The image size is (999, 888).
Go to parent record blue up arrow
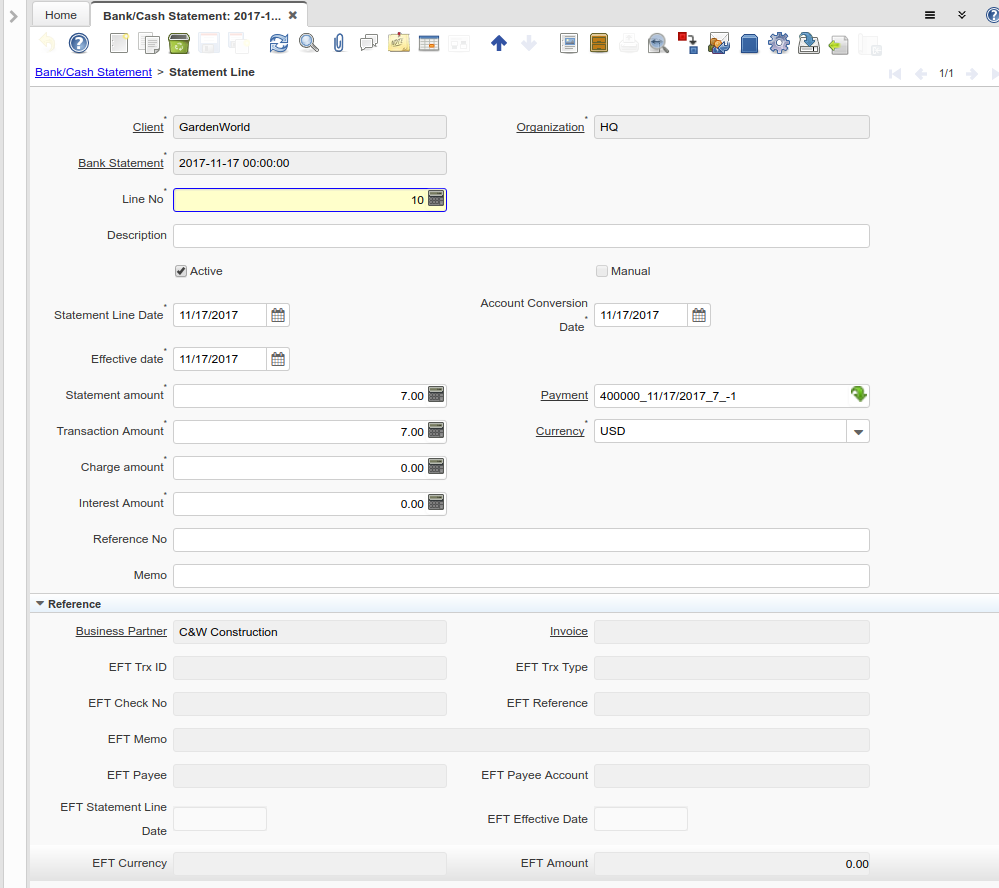coord(498,43)
